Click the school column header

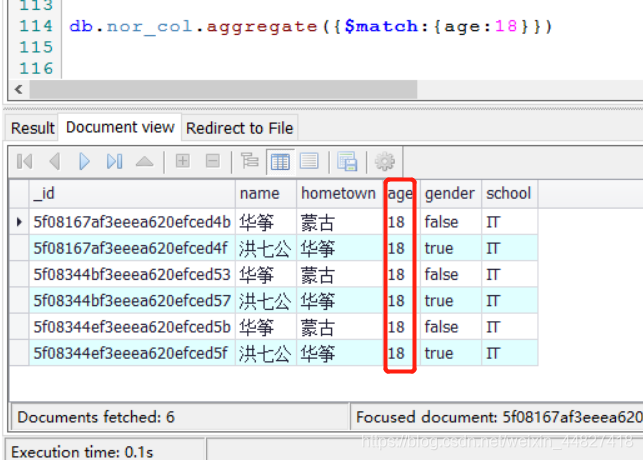[x=509, y=194]
